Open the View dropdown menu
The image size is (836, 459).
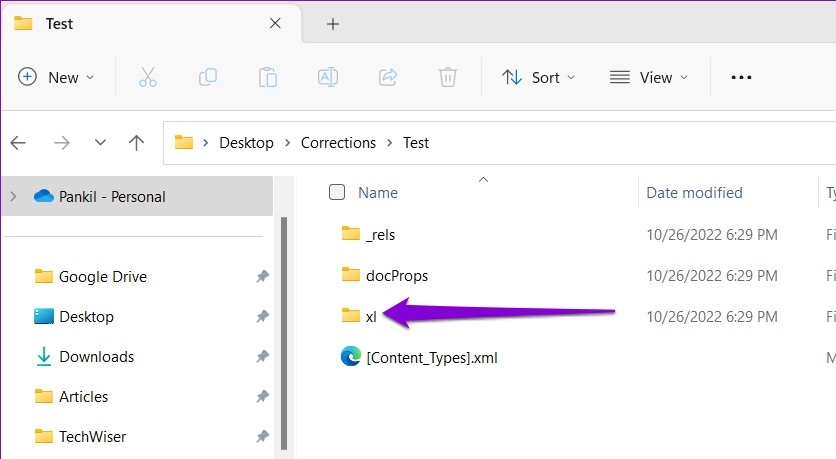click(x=649, y=77)
